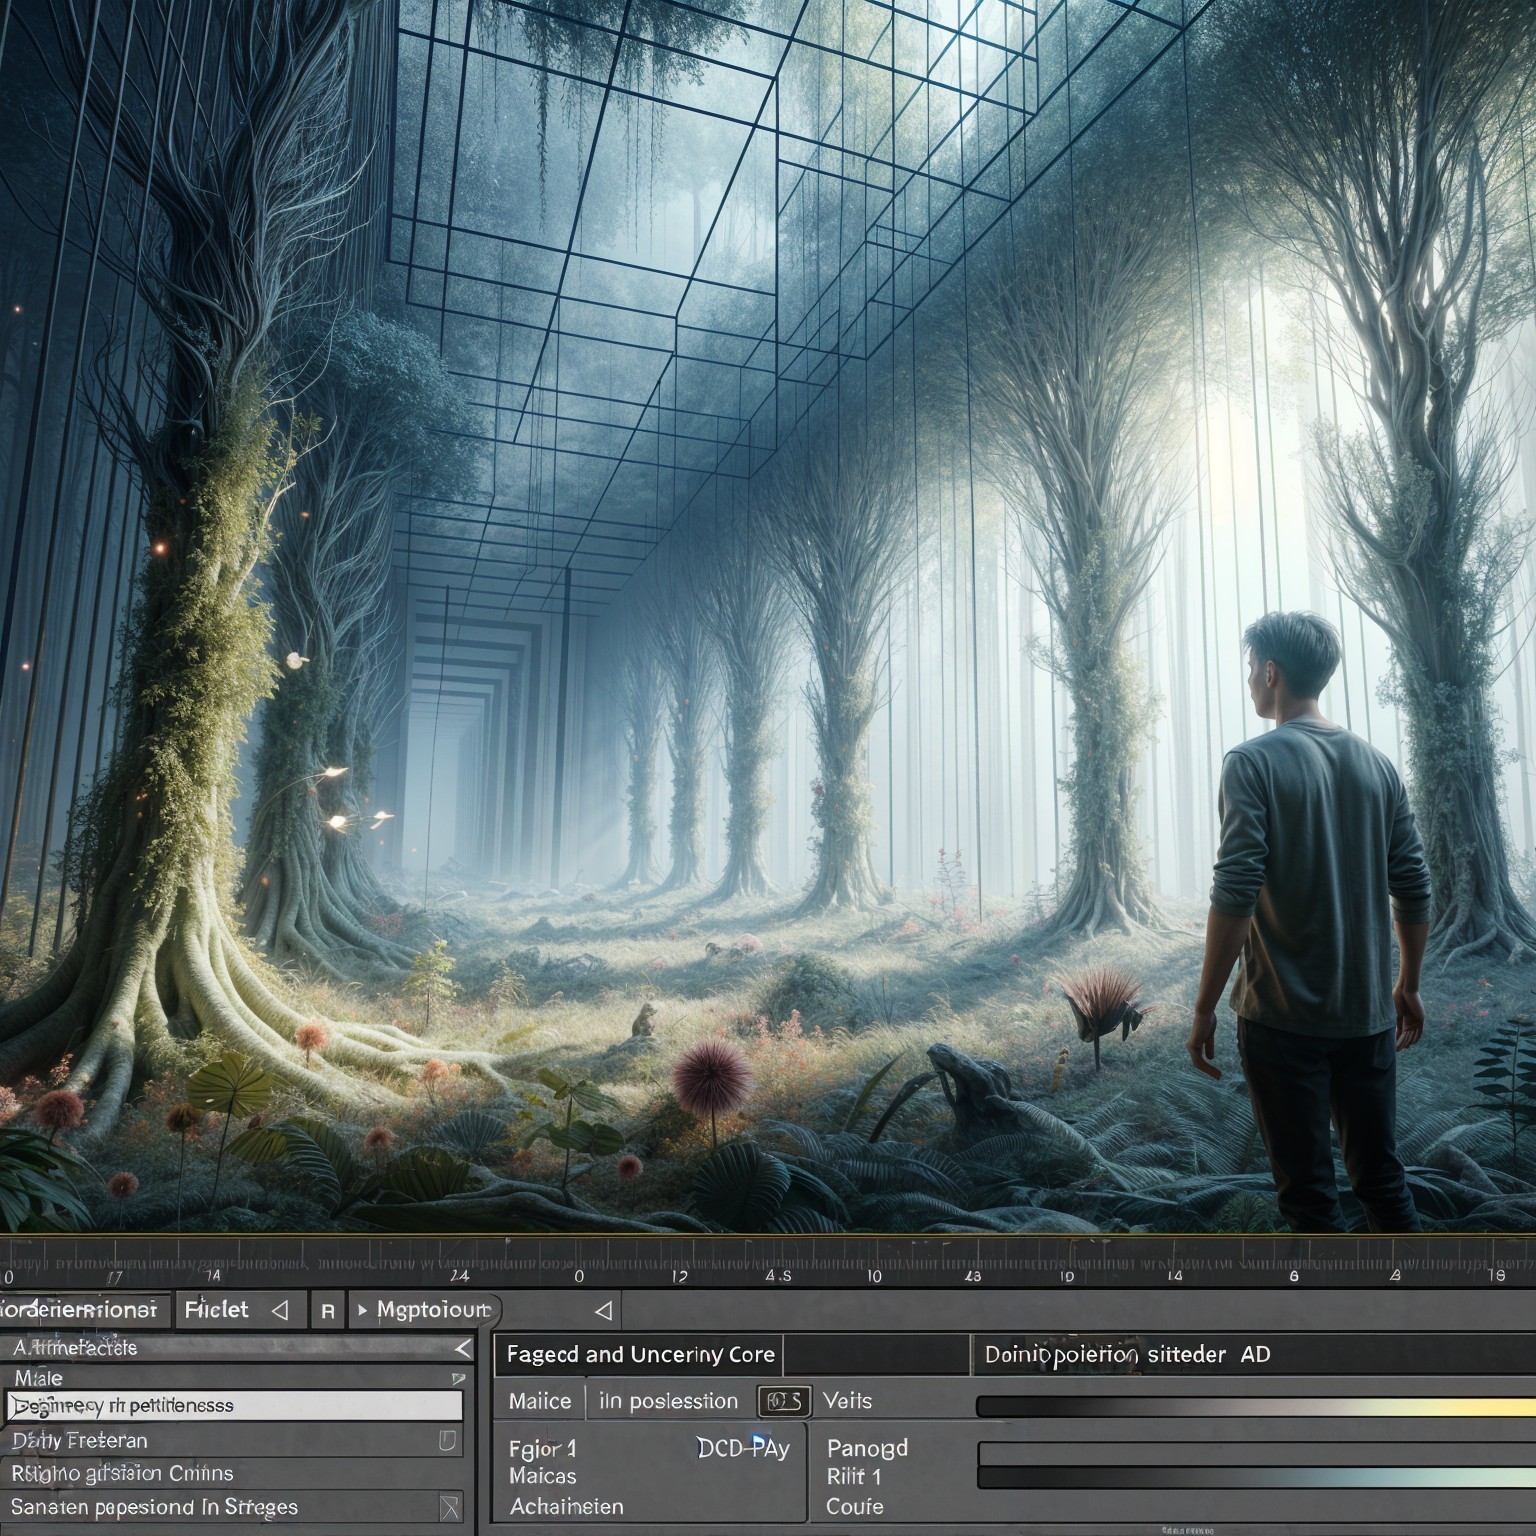
Task: Click the 'iln poslesstion' field
Action: click(x=668, y=1402)
